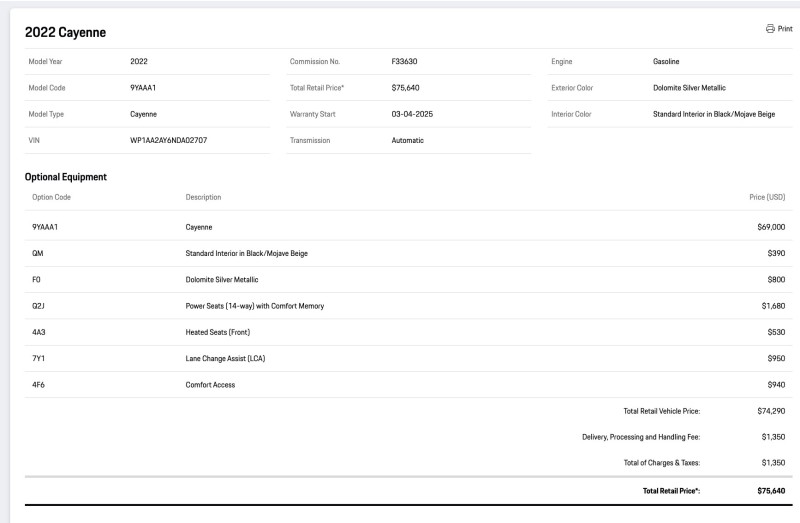Select the $390 price

pos(776,253)
